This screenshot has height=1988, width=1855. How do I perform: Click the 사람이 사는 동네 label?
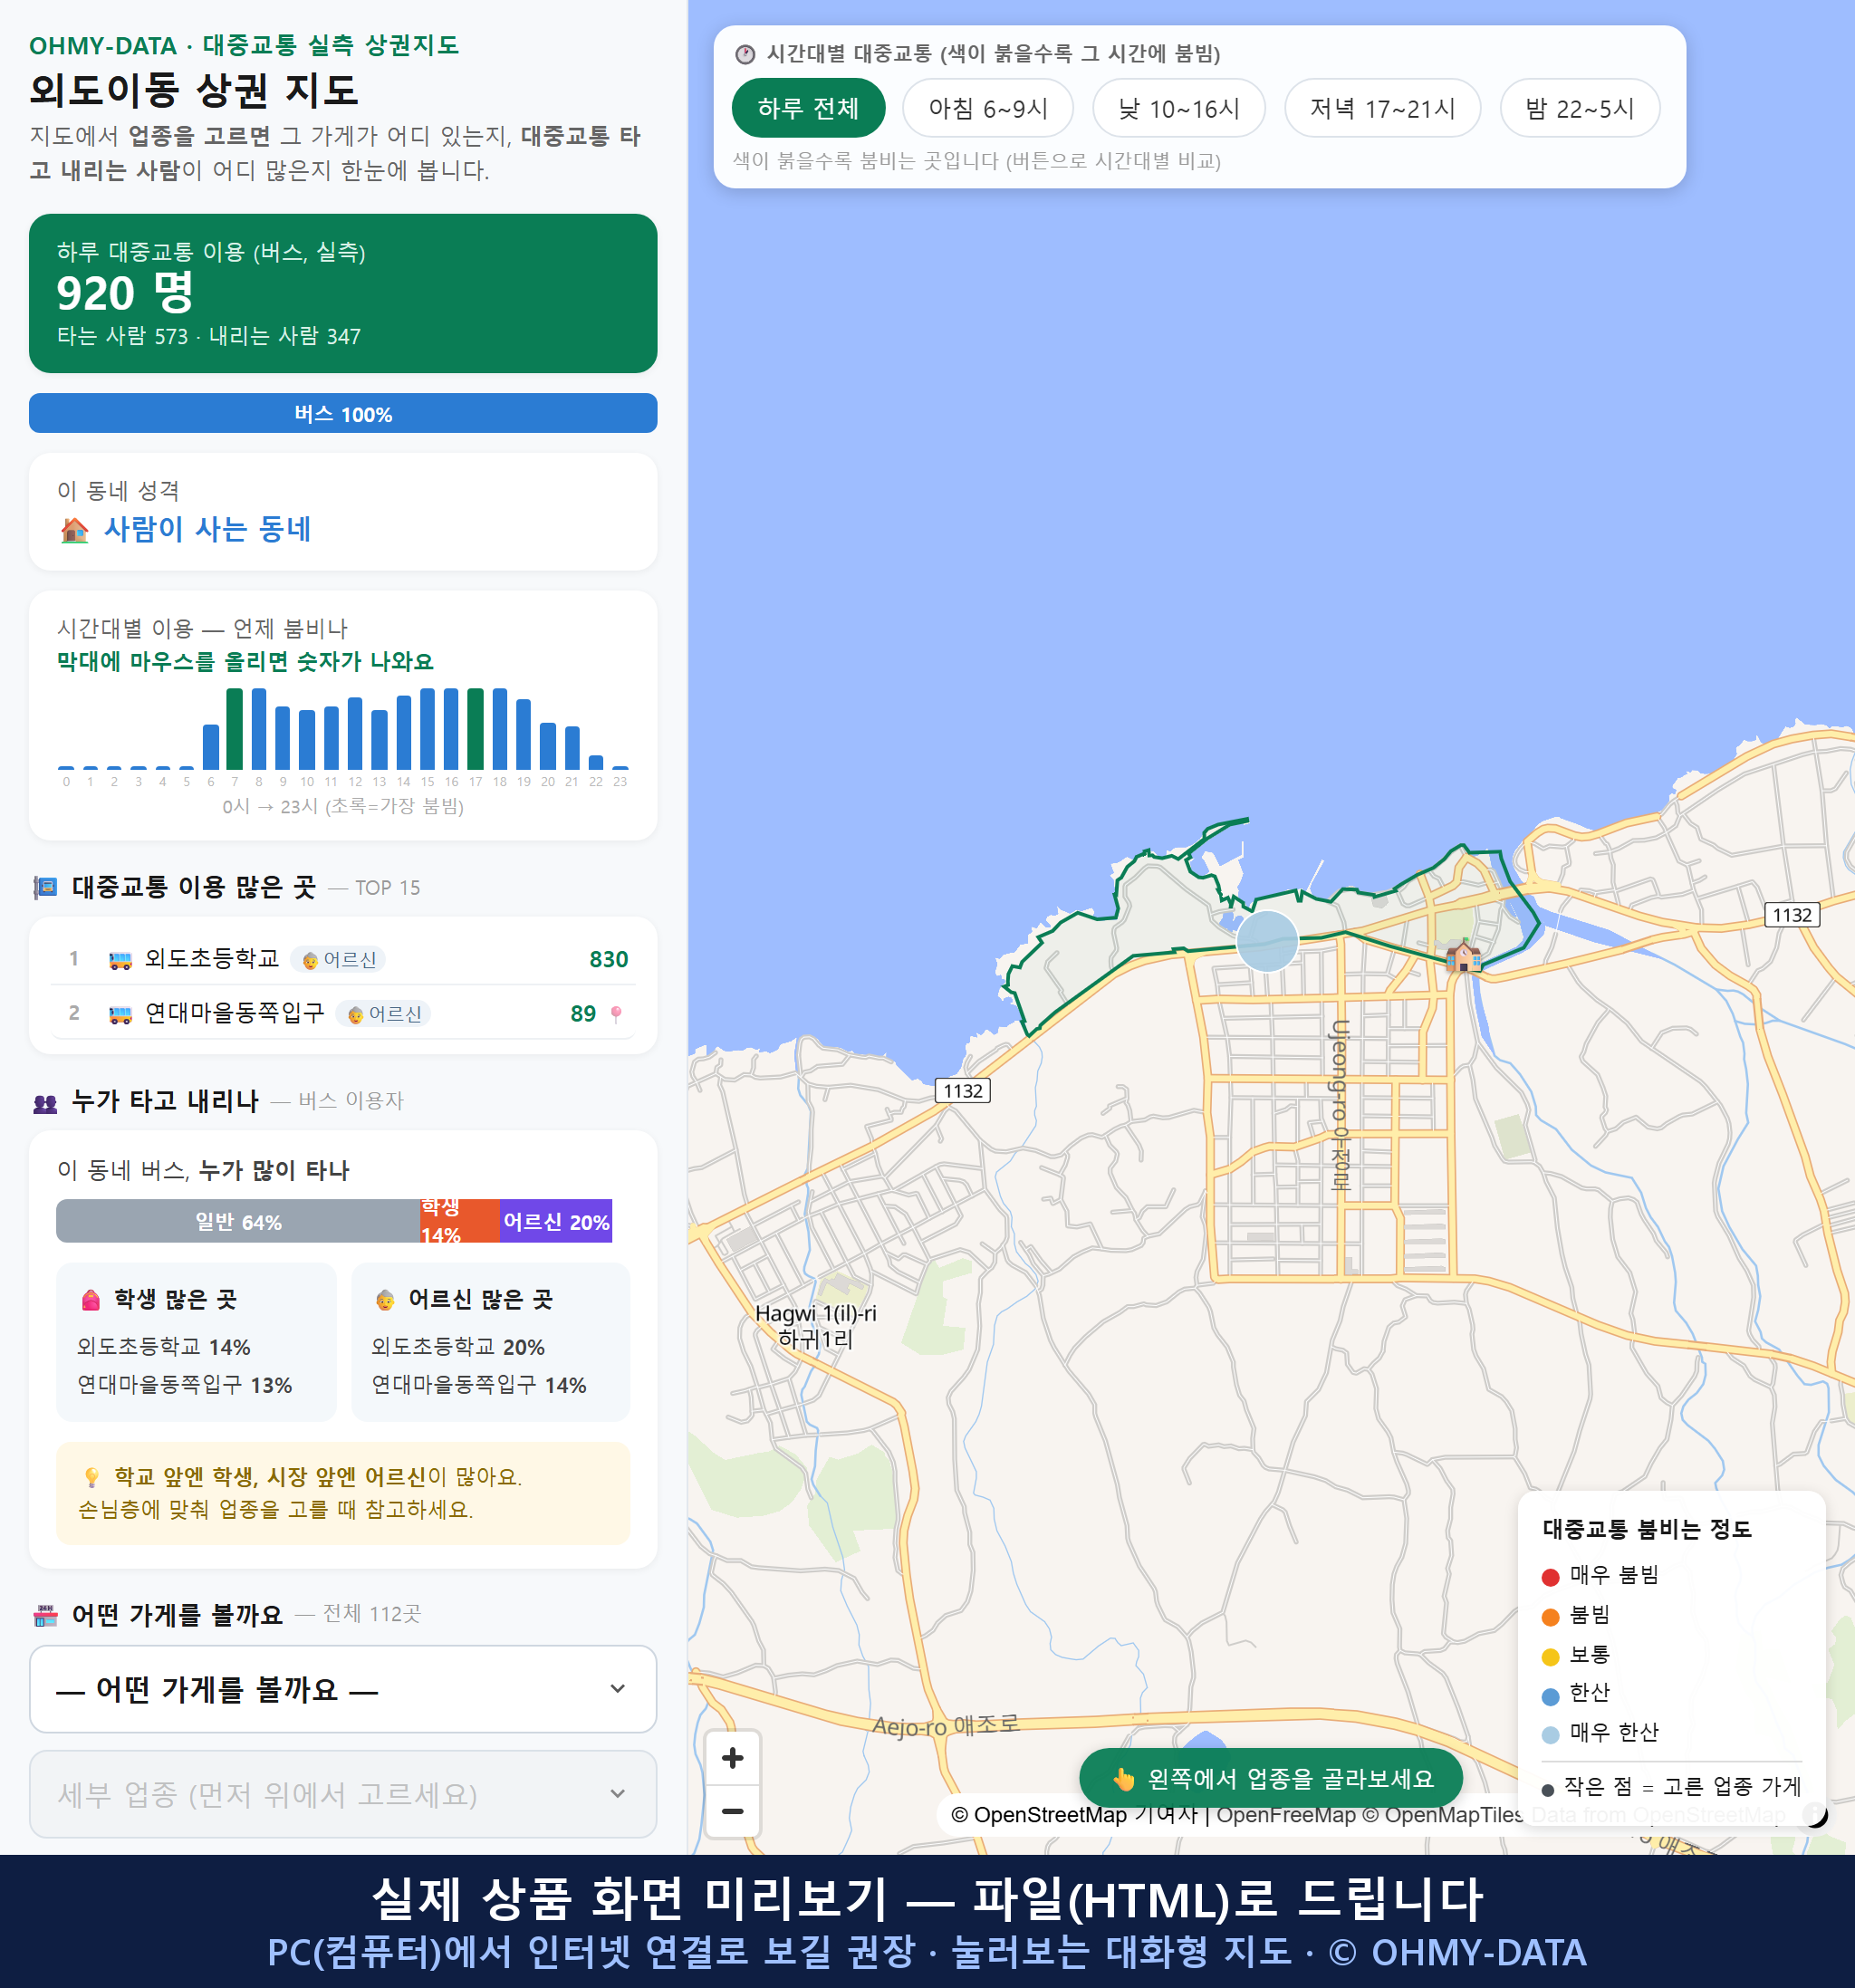coord(208,529)
